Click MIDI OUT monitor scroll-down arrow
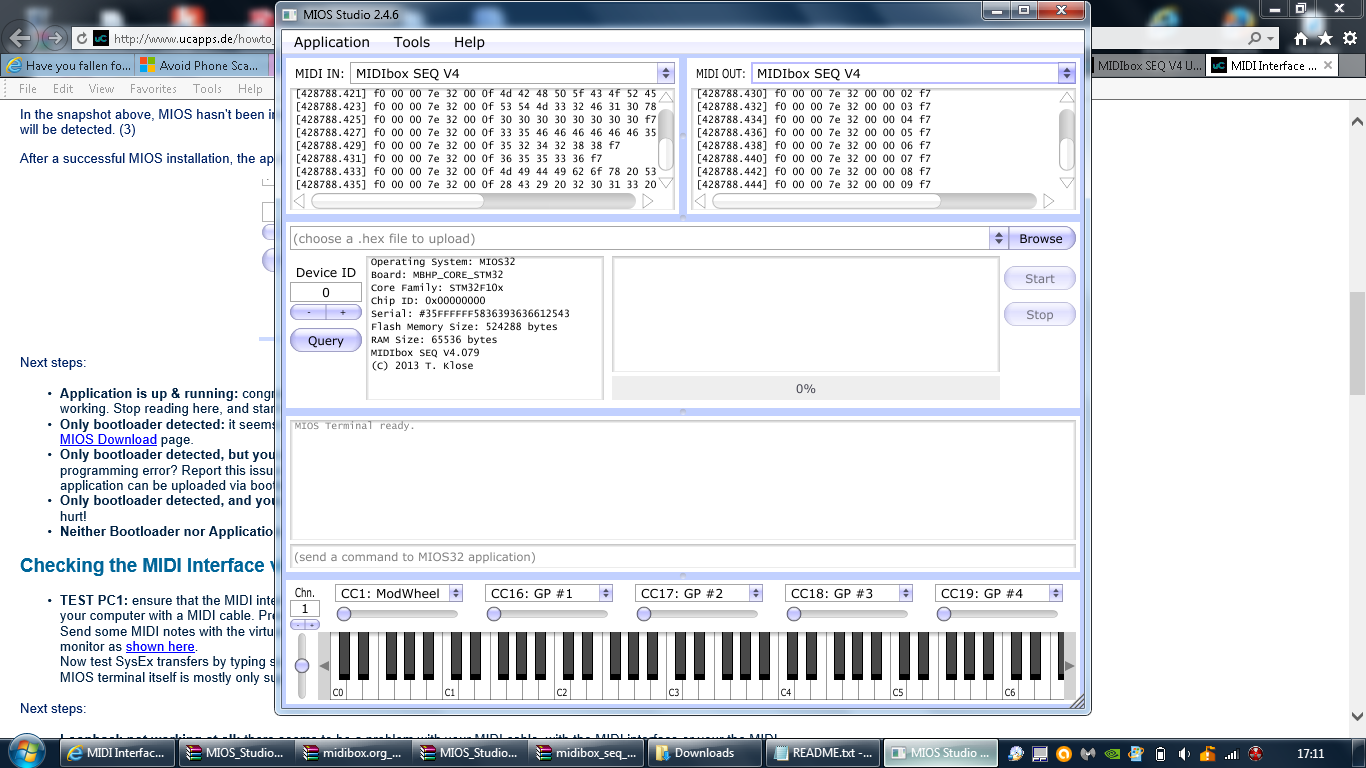 point(1067,183)
